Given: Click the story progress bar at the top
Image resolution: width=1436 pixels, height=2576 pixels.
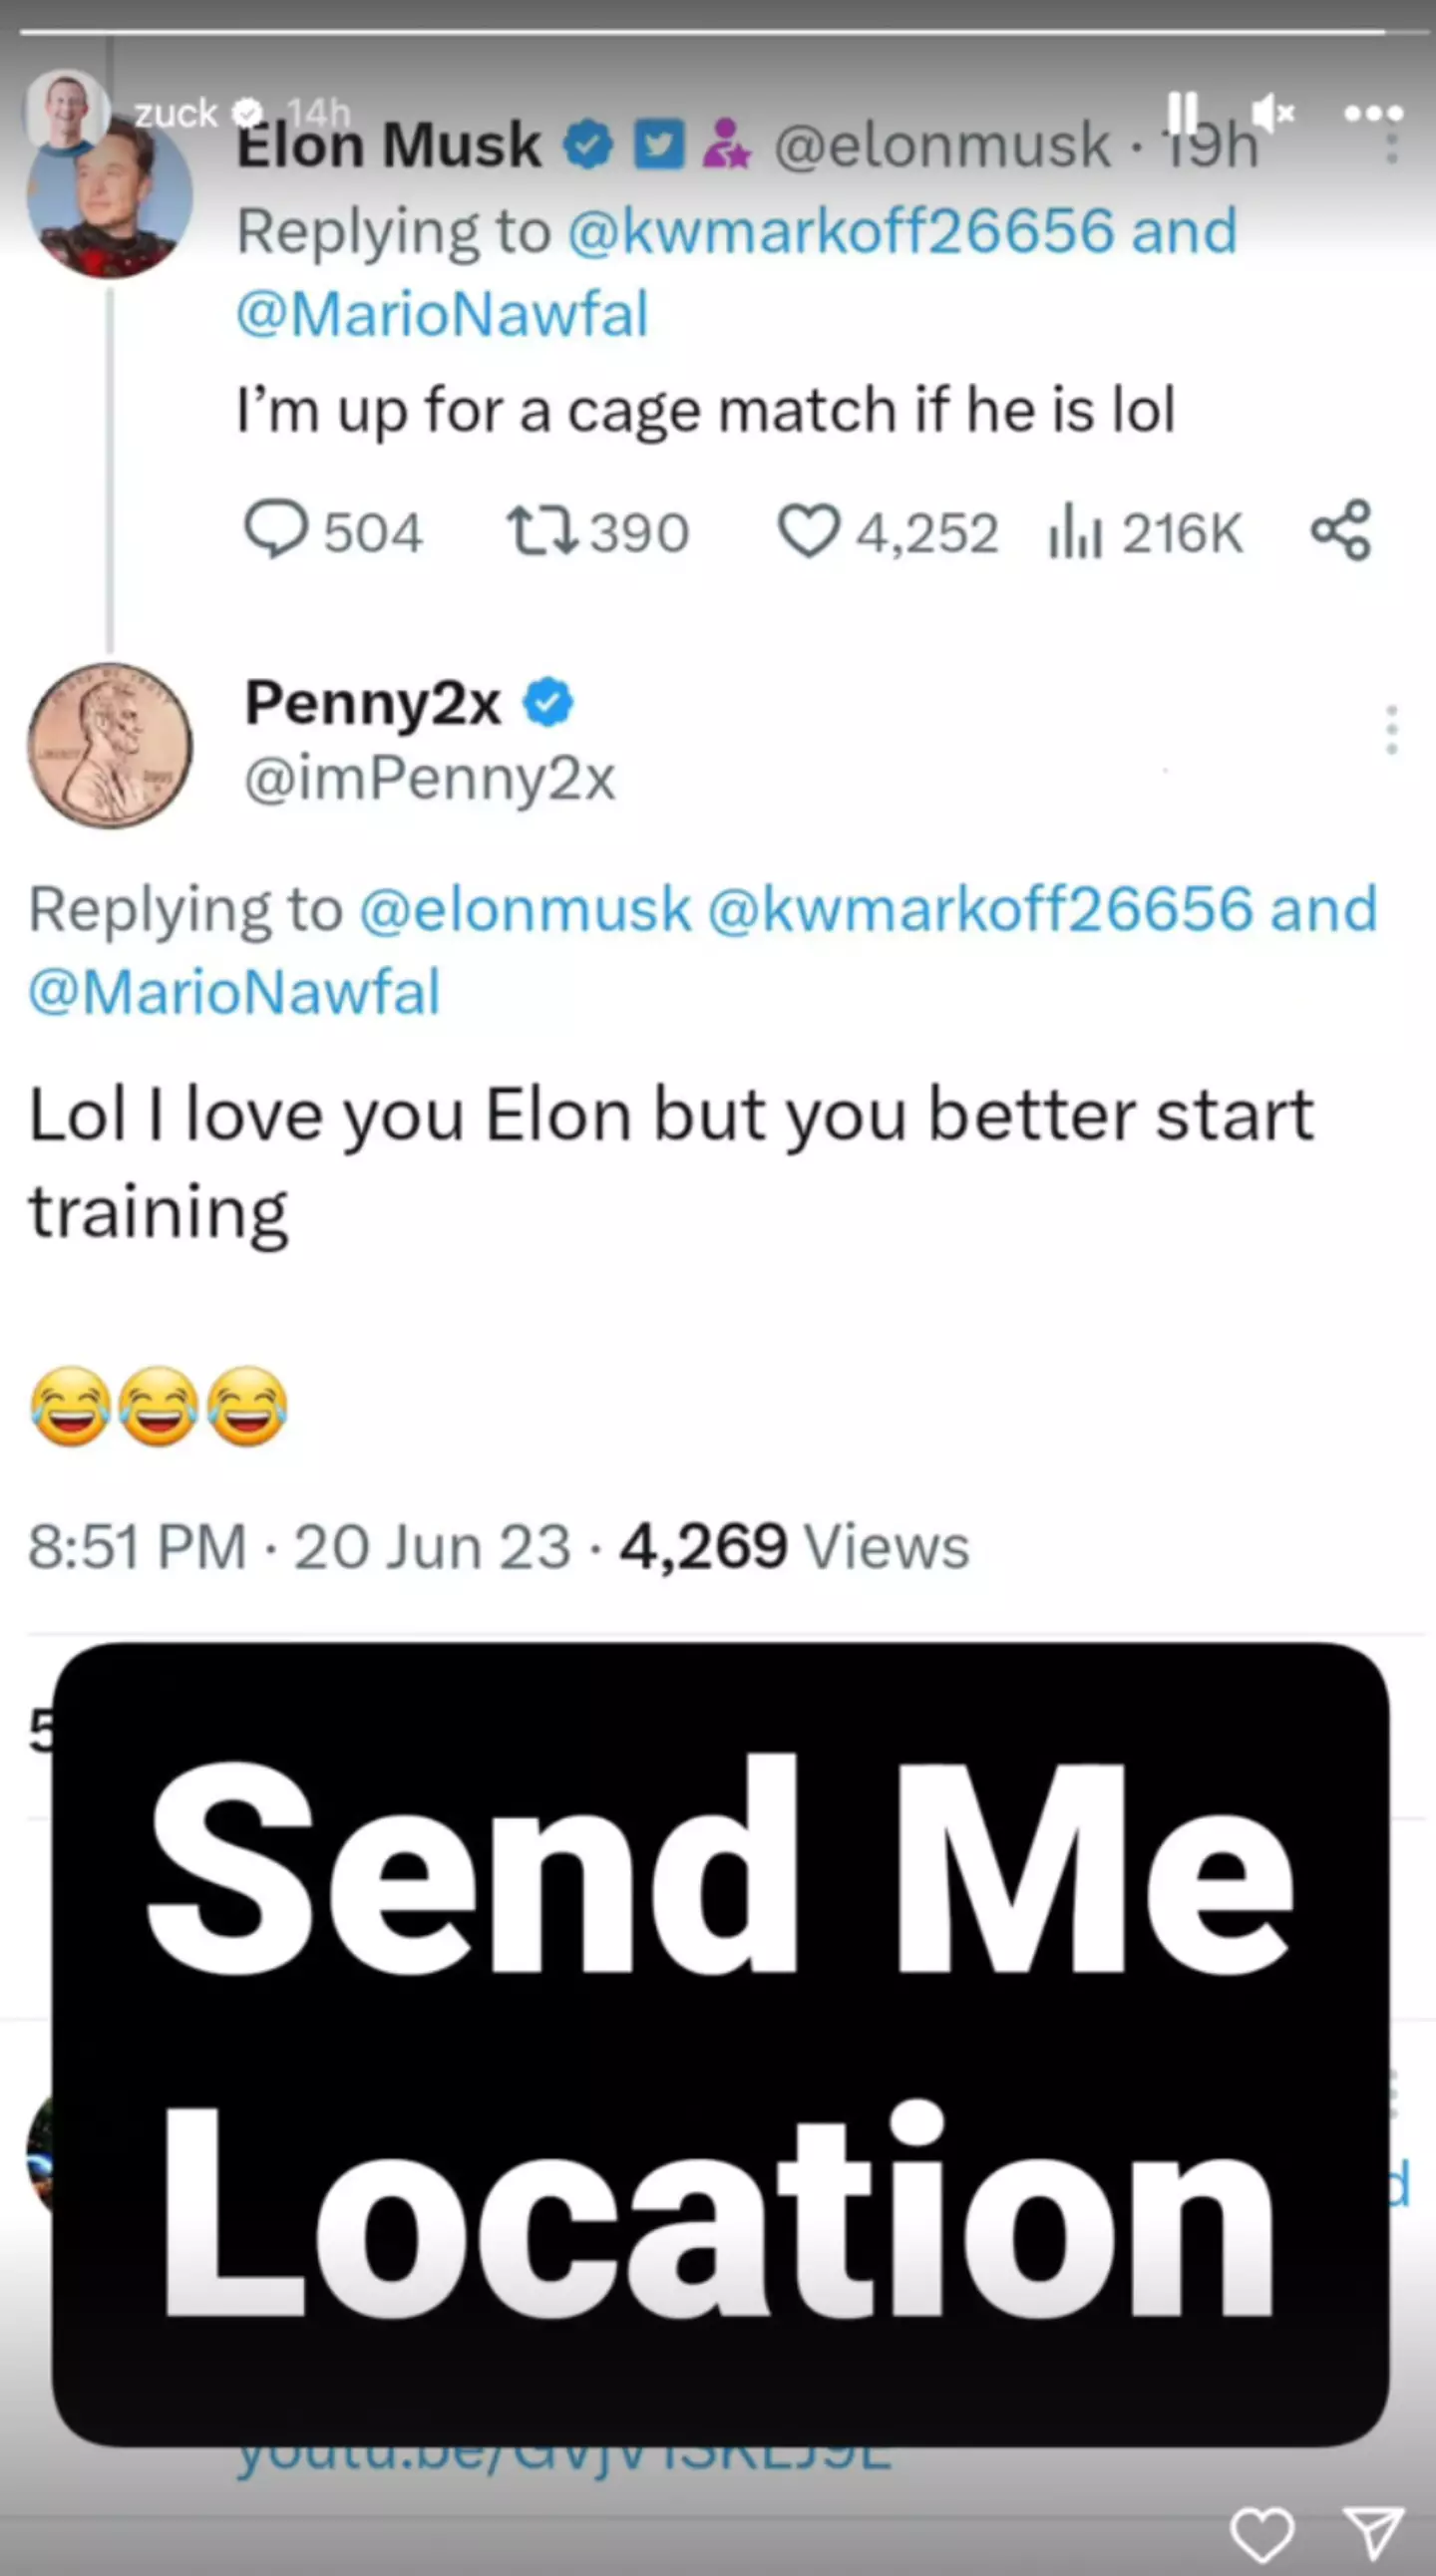Looking at the screenshot, I should point(718,30).
